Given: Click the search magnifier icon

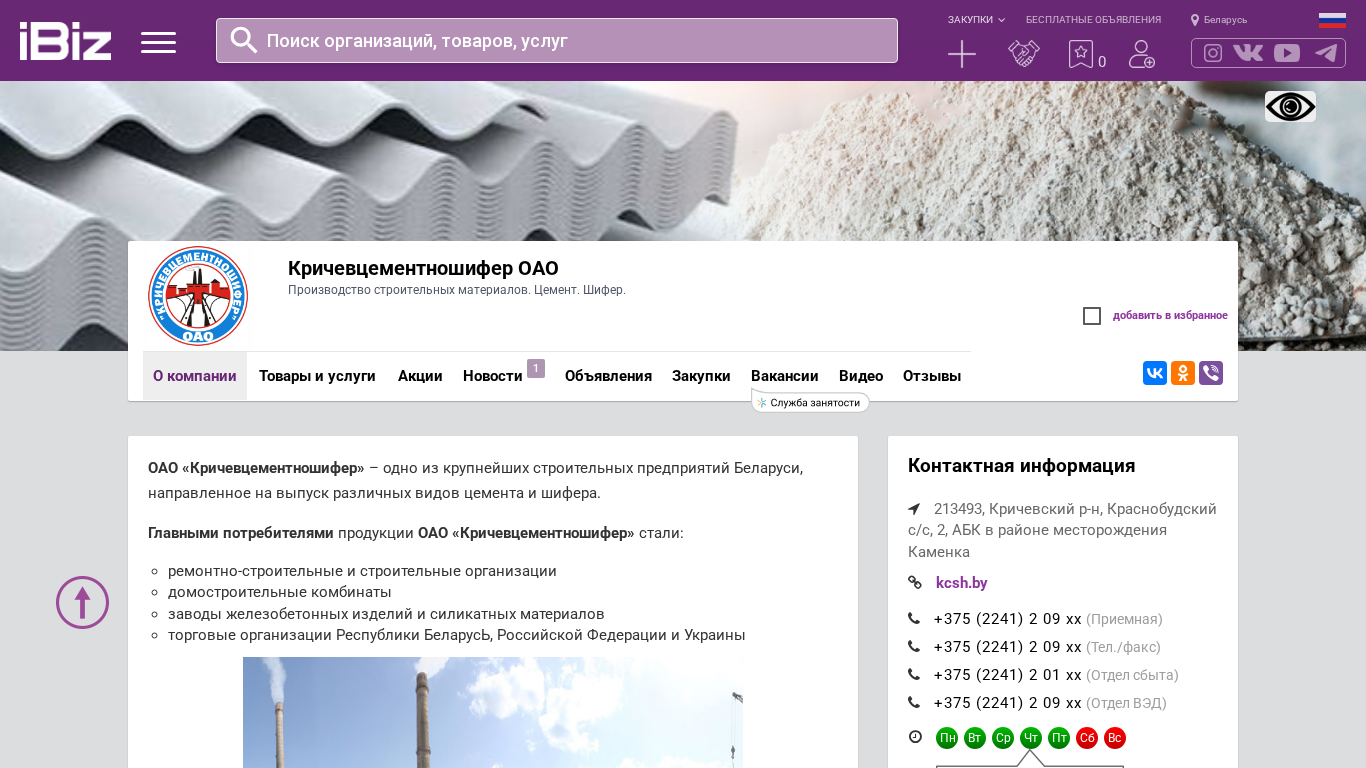Looking at the screenshot, I should (x=244, y=40).
